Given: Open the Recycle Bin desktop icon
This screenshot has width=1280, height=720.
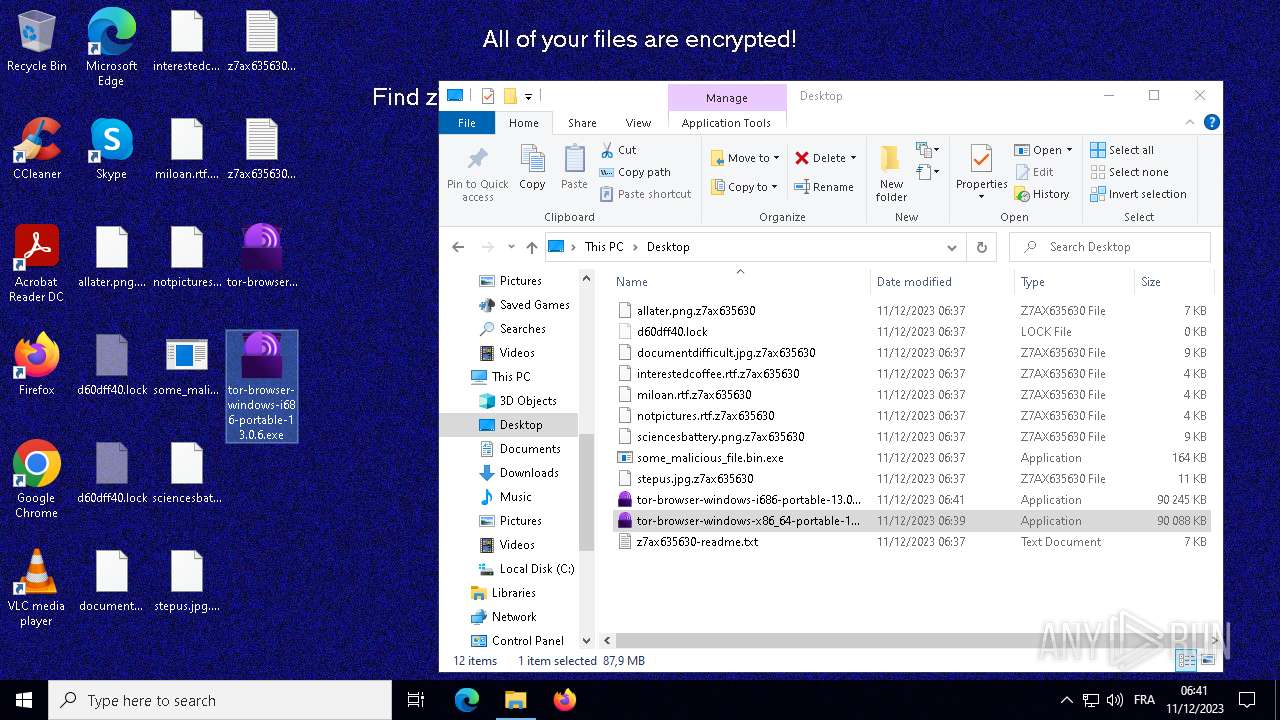Looking at the screenshot, I should [x=37, y=42].
